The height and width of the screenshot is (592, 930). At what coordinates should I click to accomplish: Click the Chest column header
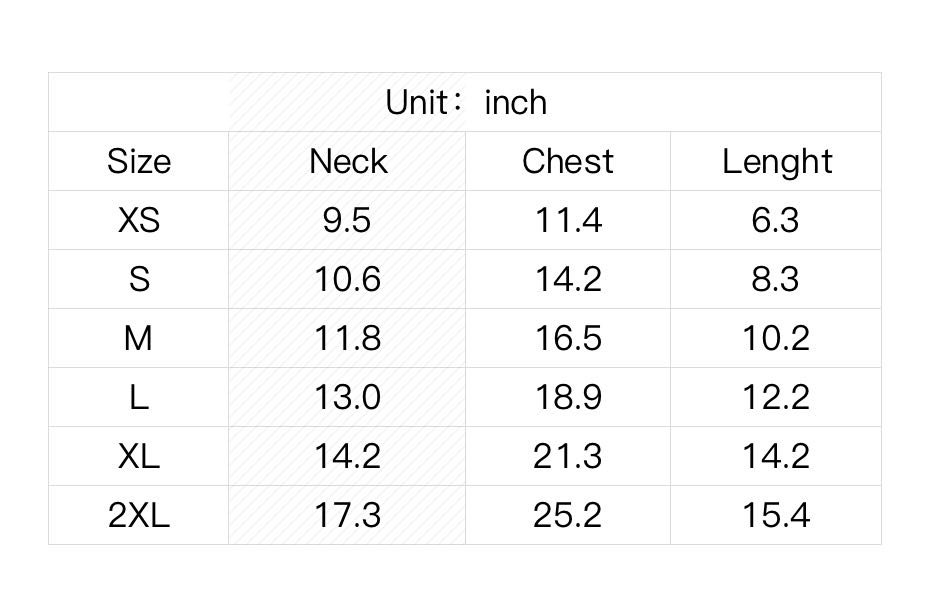click(568, 161)
